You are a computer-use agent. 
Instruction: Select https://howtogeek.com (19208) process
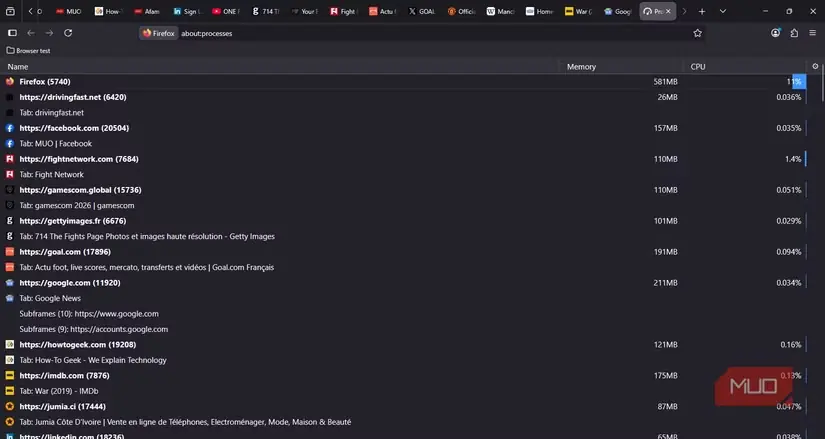(405, 345)
